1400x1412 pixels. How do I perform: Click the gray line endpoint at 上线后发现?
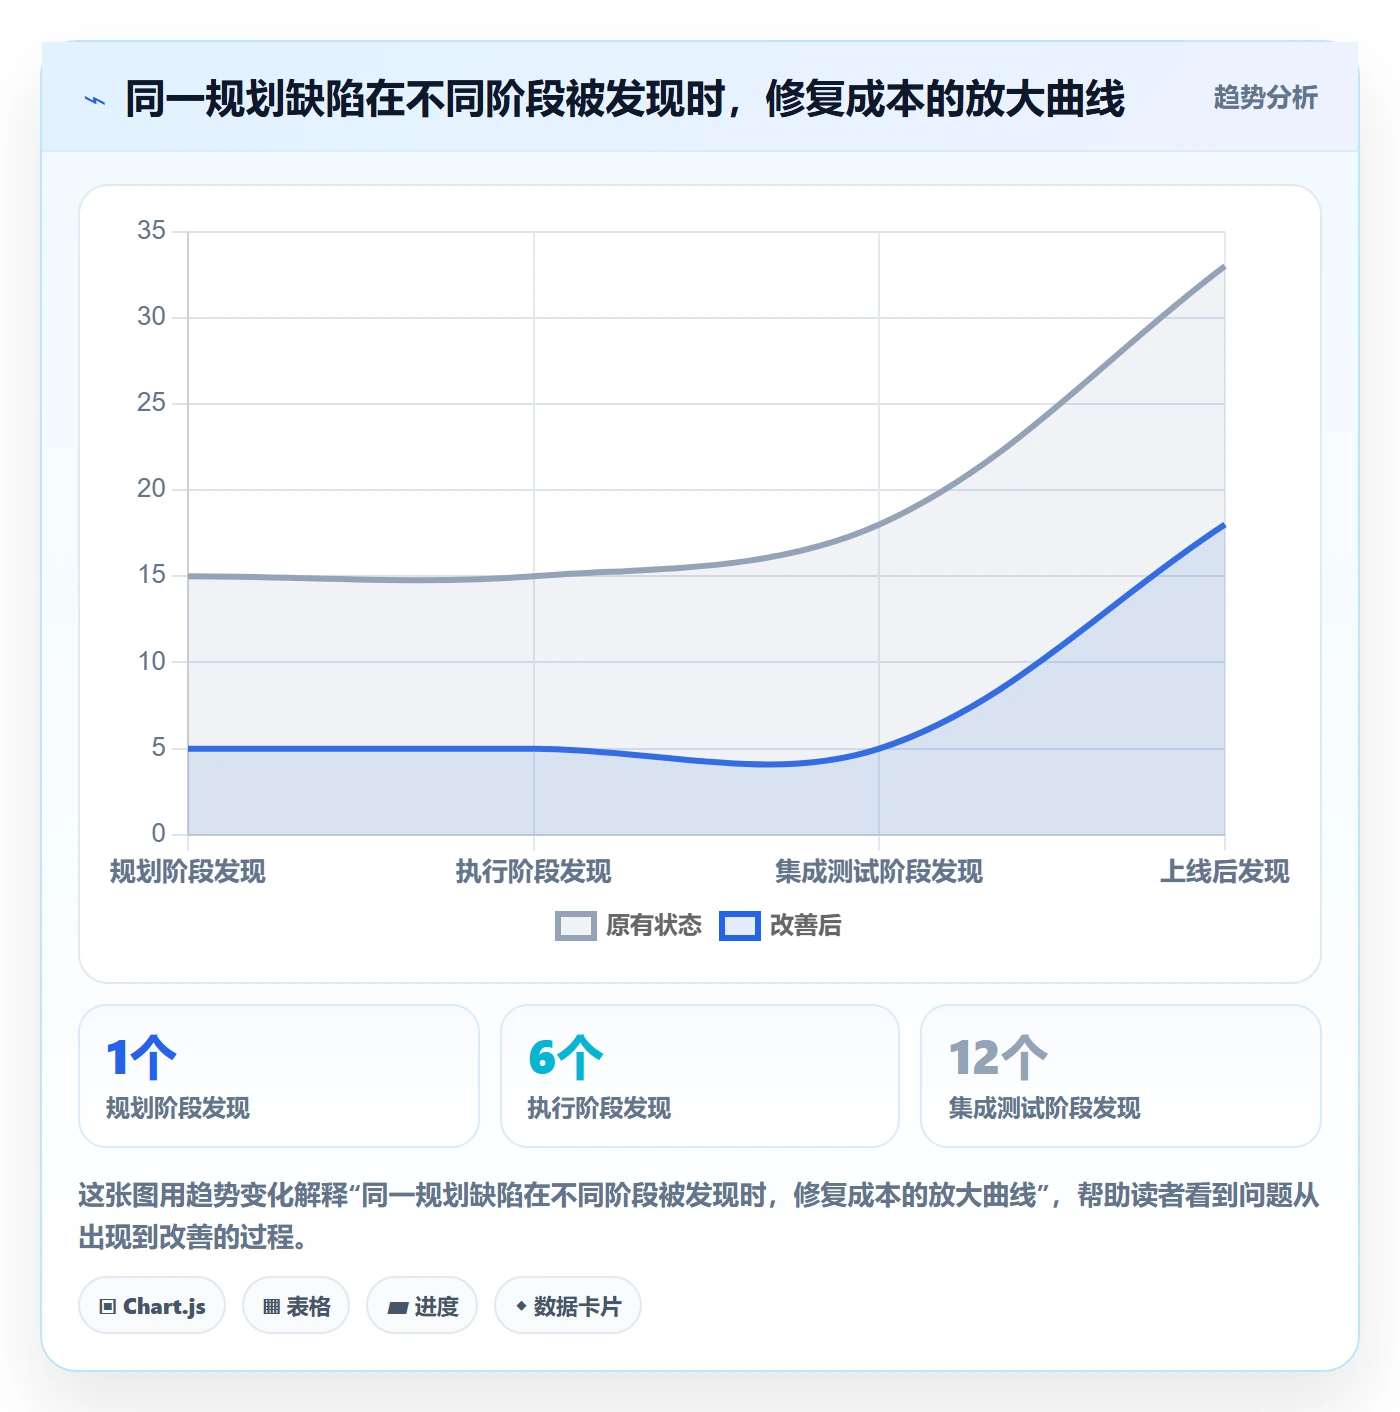click(x=1224, y=267)
